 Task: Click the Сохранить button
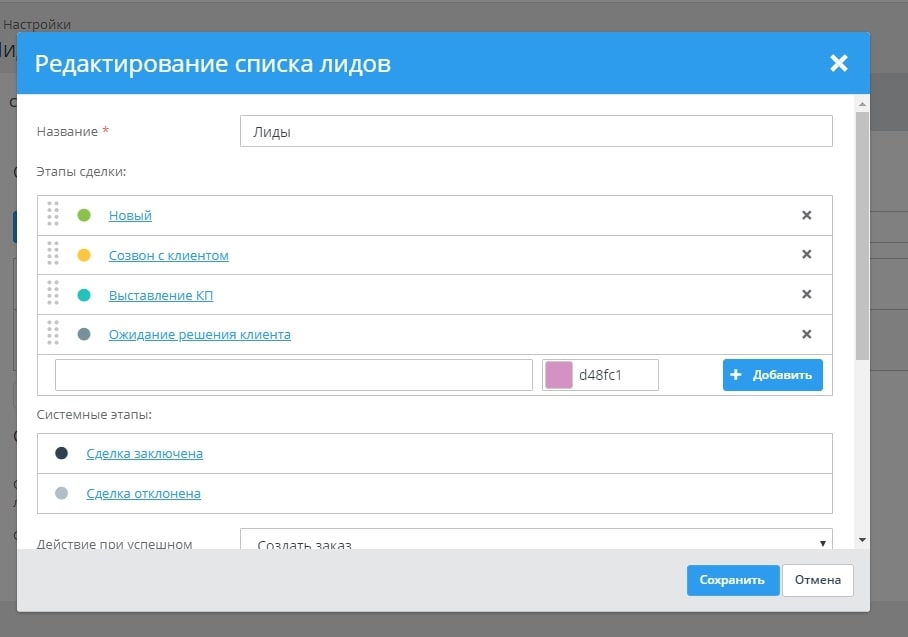[x=733, y=580]
